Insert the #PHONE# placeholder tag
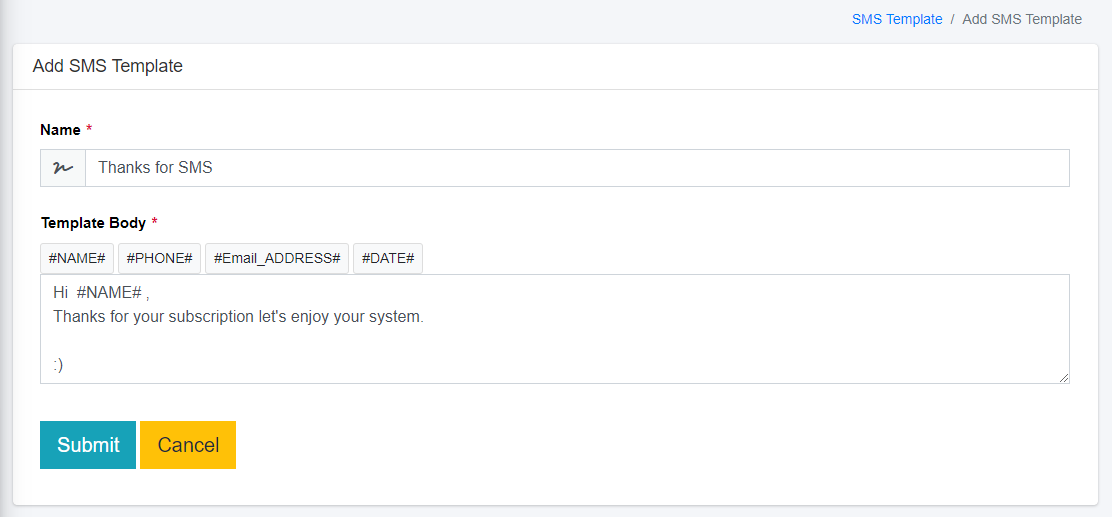 point(160,258)
